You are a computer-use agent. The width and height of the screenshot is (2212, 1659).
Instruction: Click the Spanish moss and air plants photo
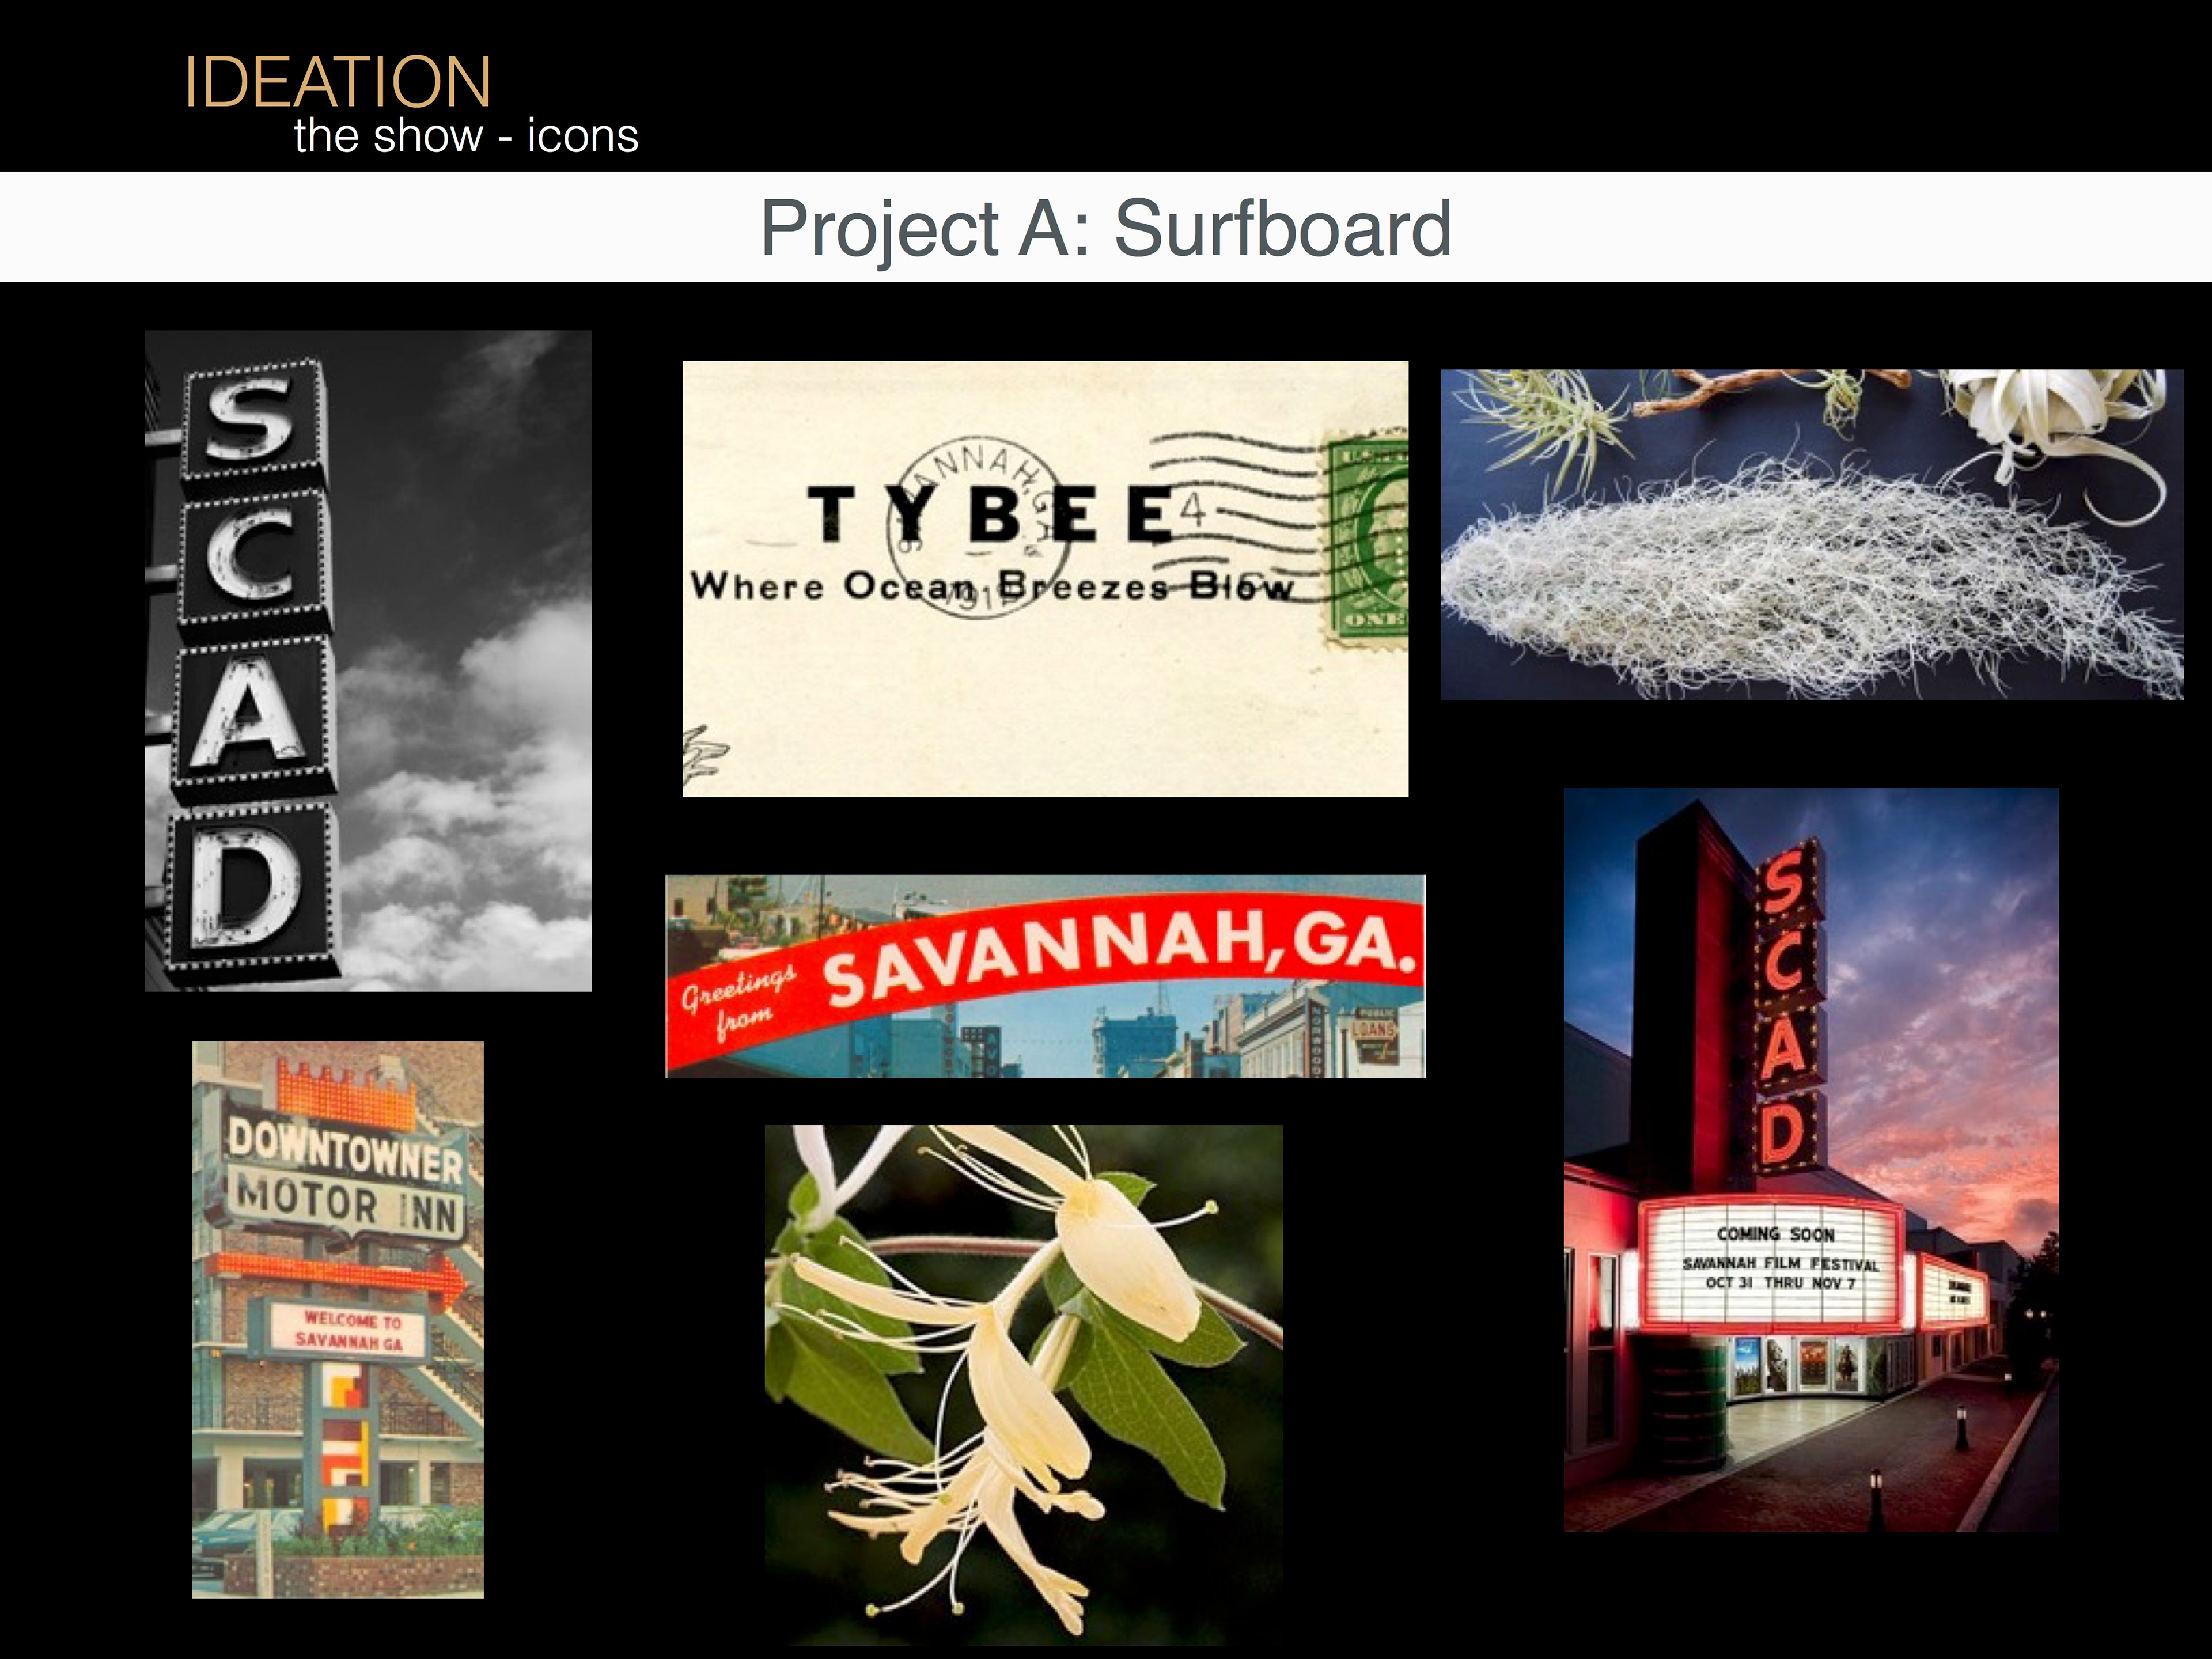pos(1812,534)
